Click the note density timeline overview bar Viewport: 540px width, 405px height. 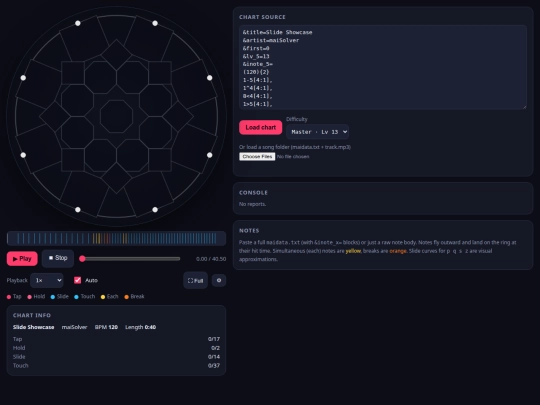pyautogui.click(x=116, y=238)
